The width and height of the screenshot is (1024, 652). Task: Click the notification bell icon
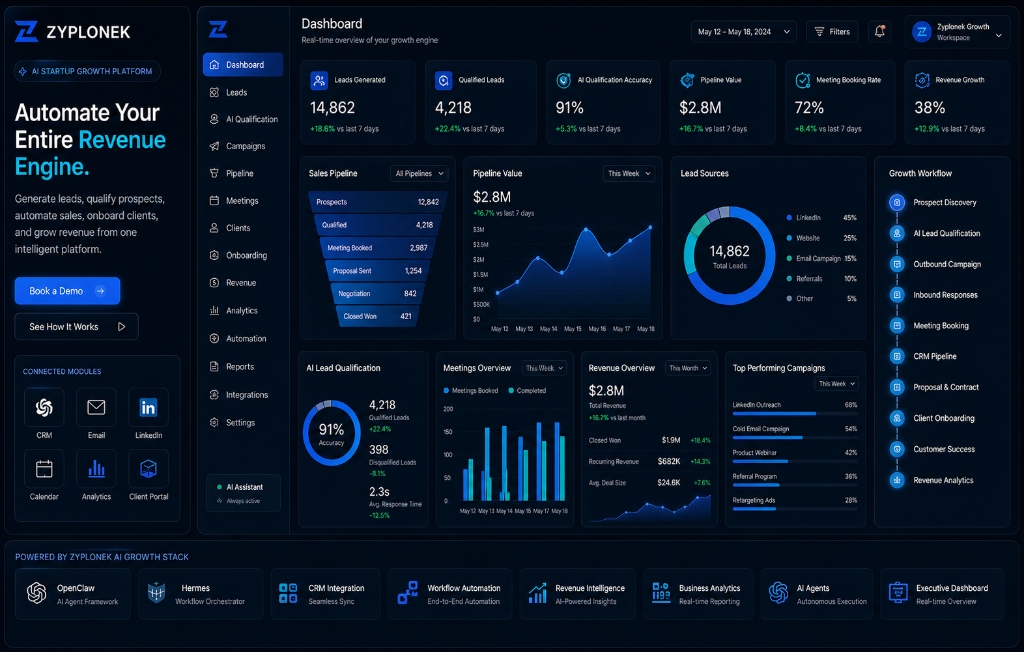(880, 31)
